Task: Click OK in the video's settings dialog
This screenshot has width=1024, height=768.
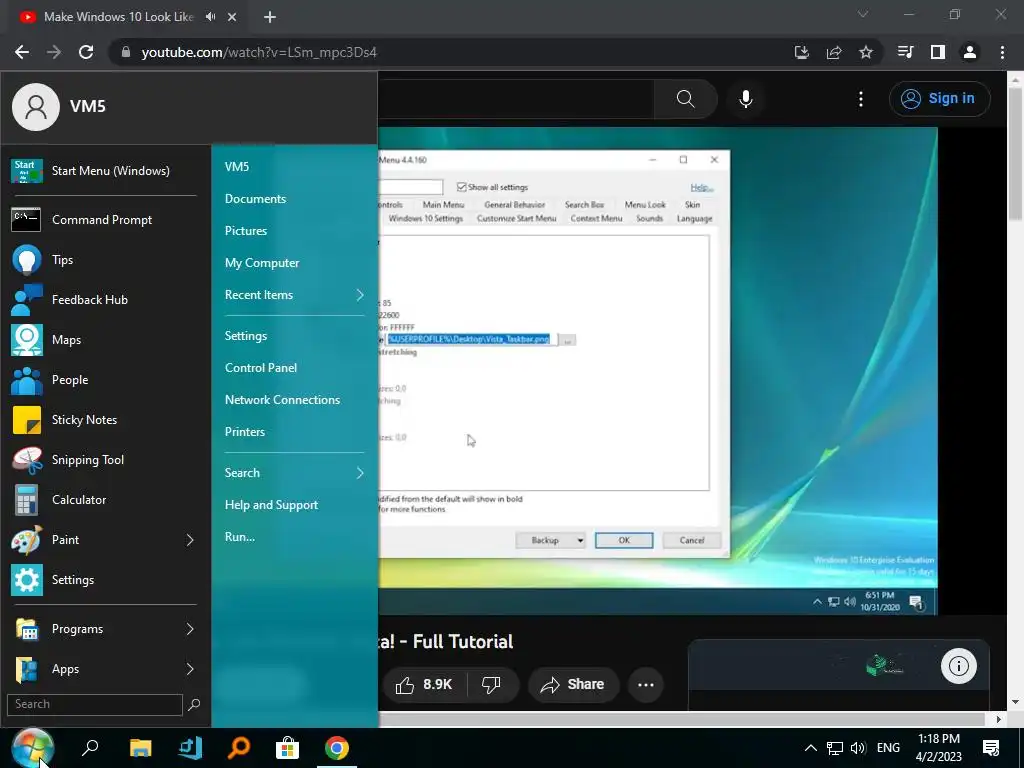Action: [x=624, y=541]
